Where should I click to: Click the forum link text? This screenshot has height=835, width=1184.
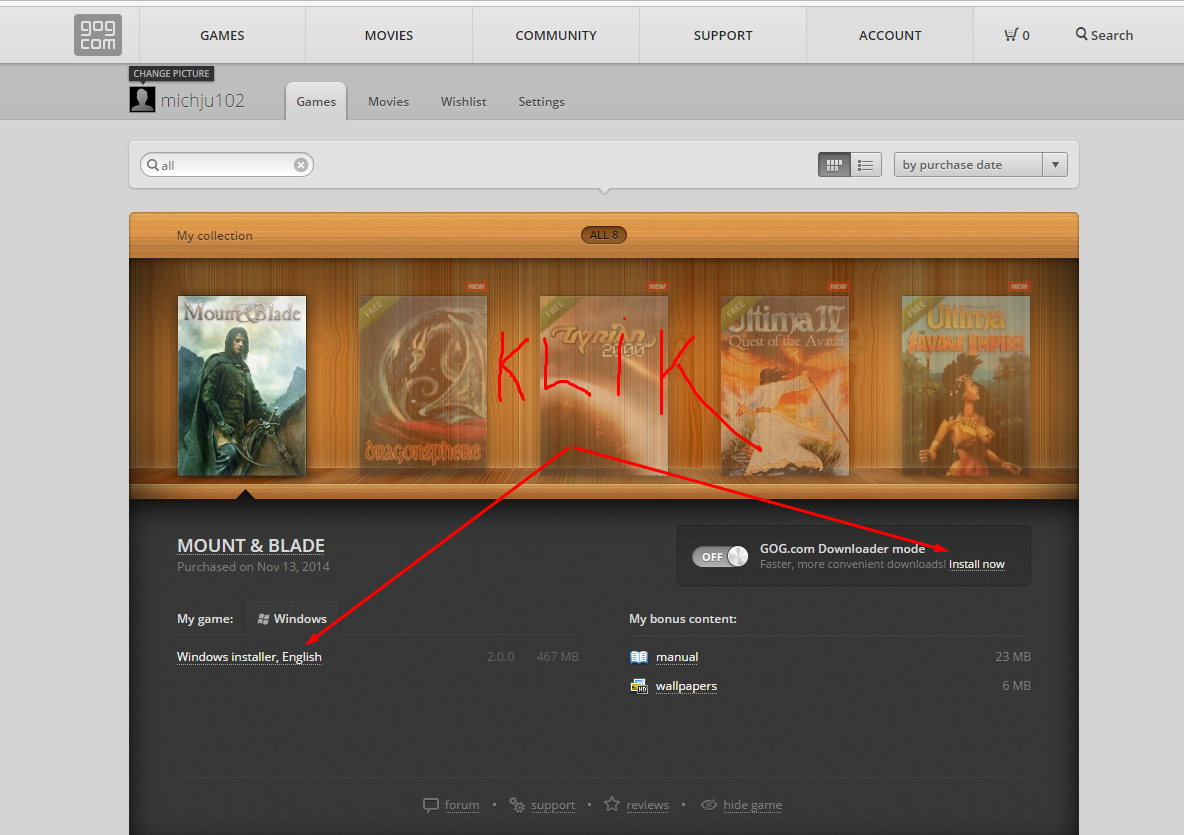point(462,805)
